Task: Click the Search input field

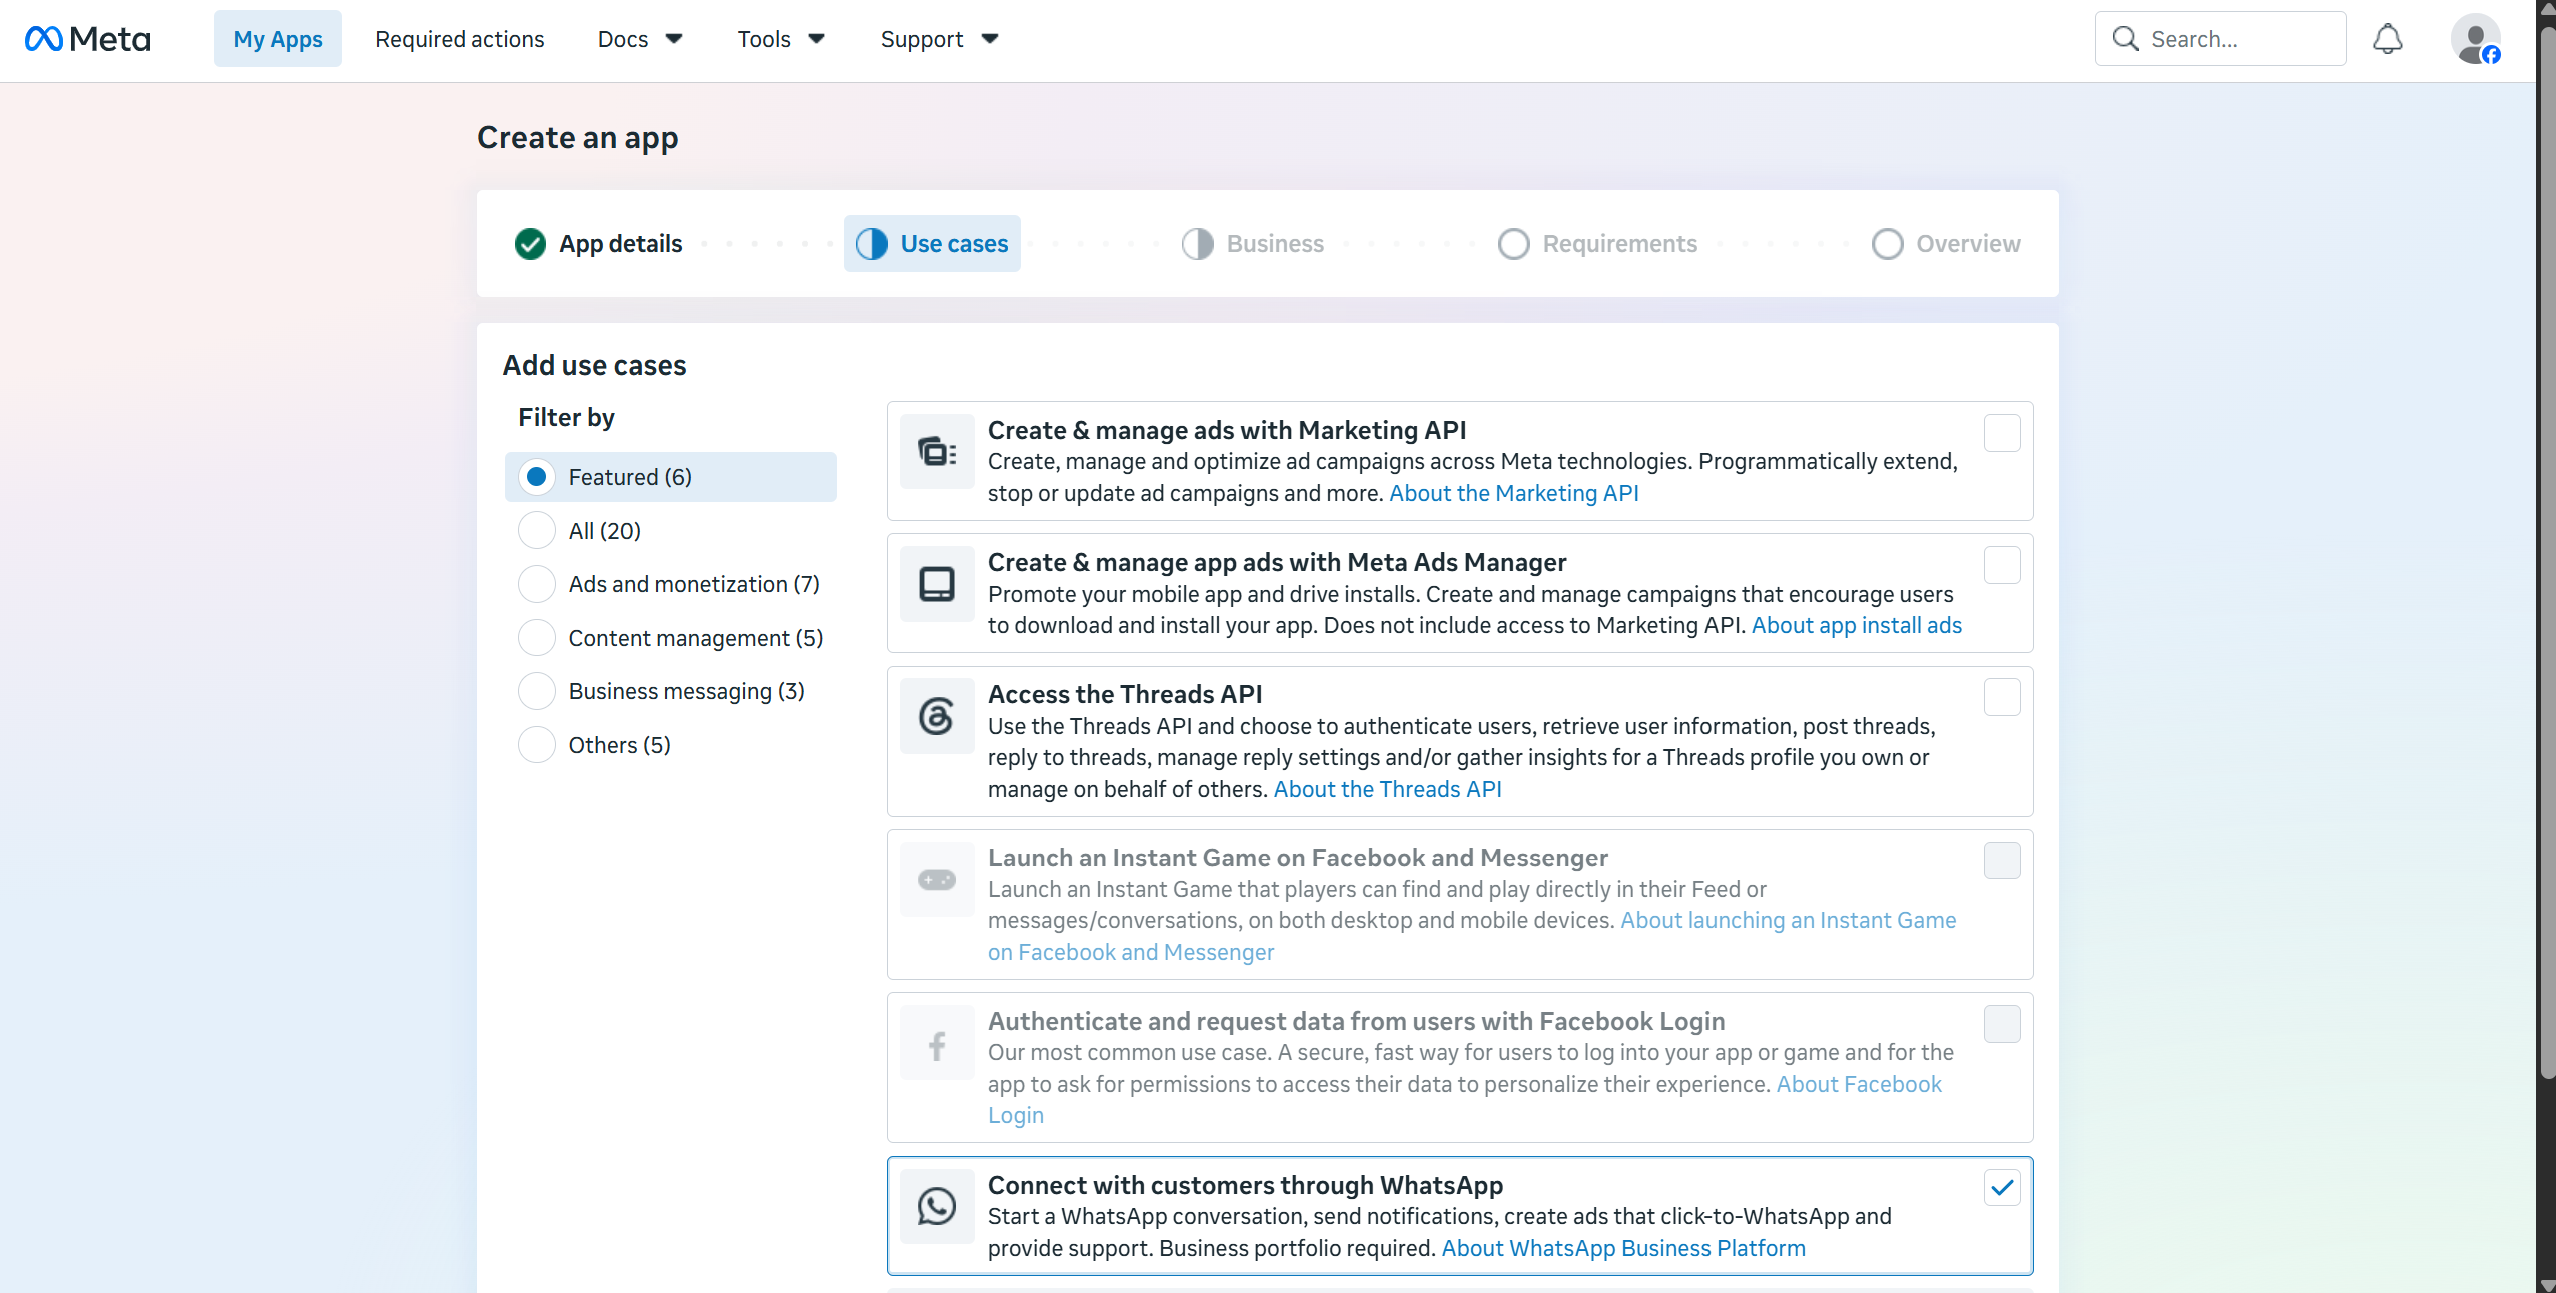Action: click(2221, 39)
